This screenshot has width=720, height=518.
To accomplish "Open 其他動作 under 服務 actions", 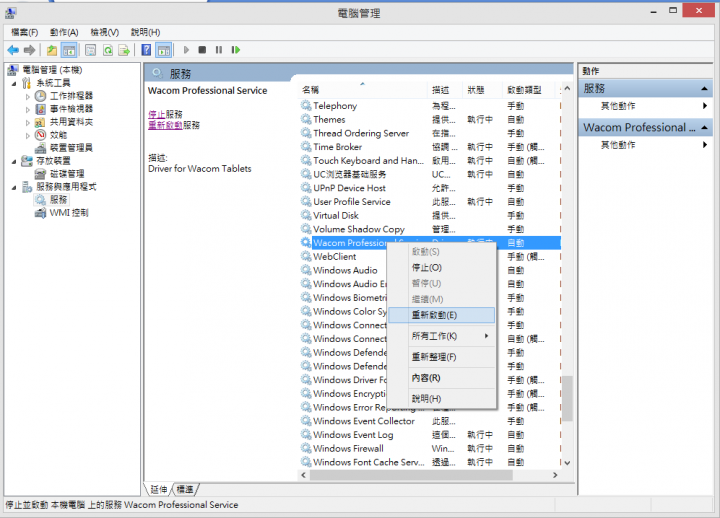I will coord(618,106).
